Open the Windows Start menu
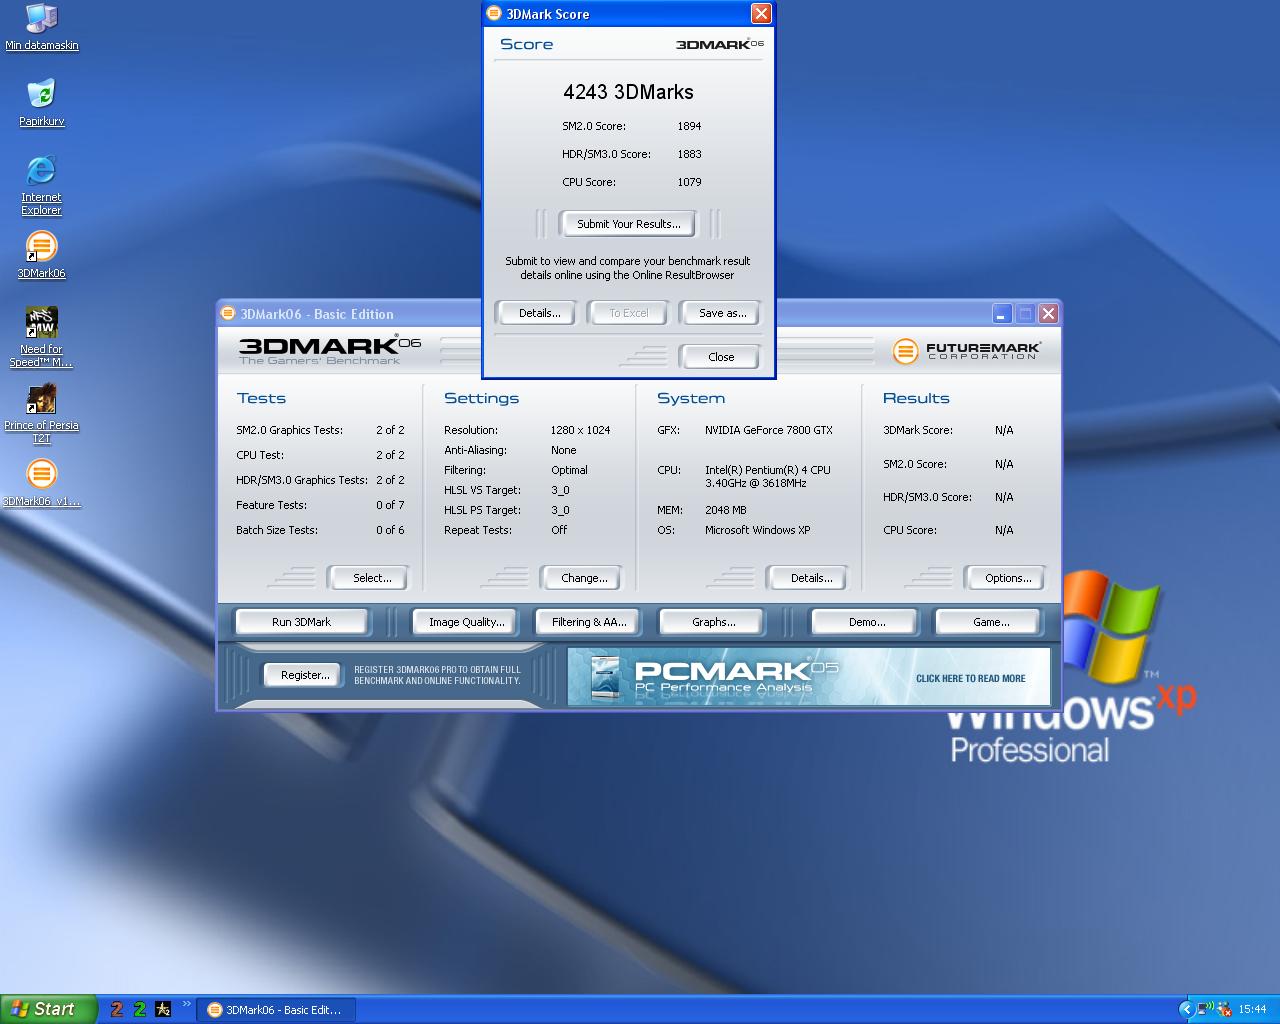This screenshot has width=1280, height=1024. 48,1009
